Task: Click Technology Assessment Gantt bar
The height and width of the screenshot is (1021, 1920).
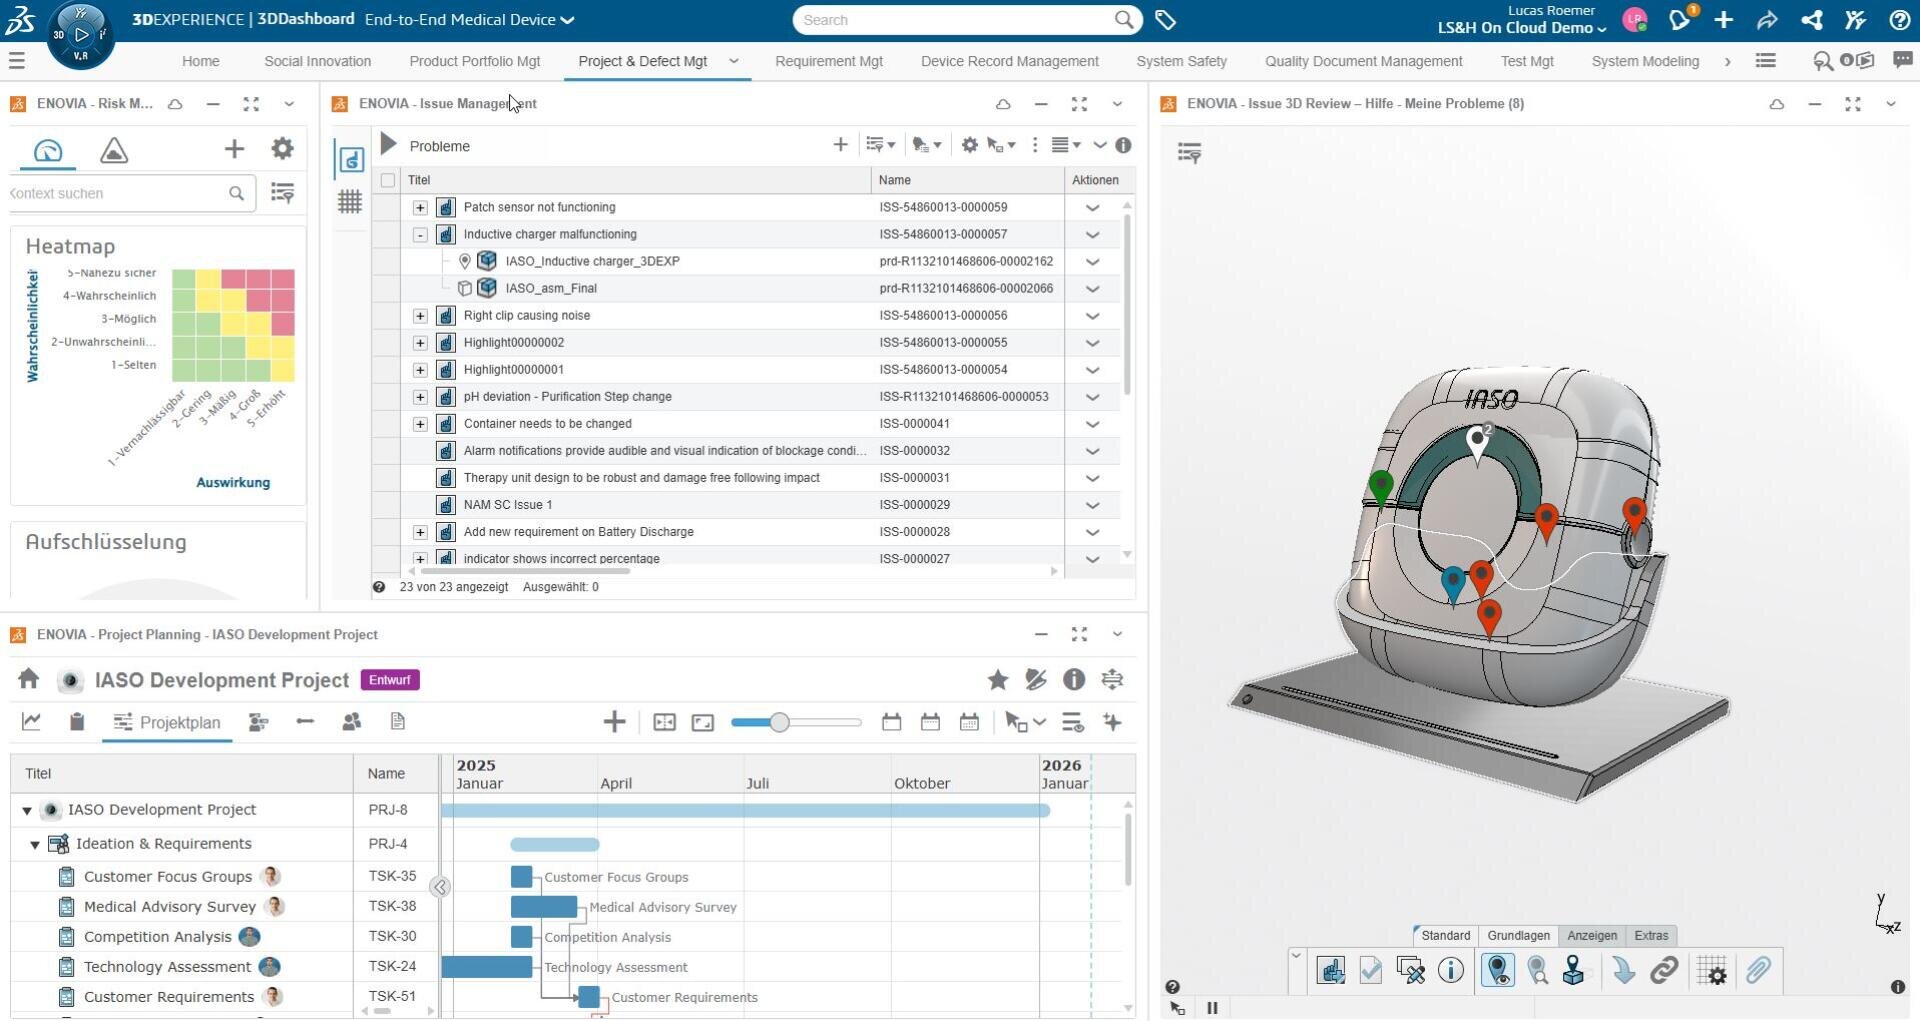Action: point(486,967)
